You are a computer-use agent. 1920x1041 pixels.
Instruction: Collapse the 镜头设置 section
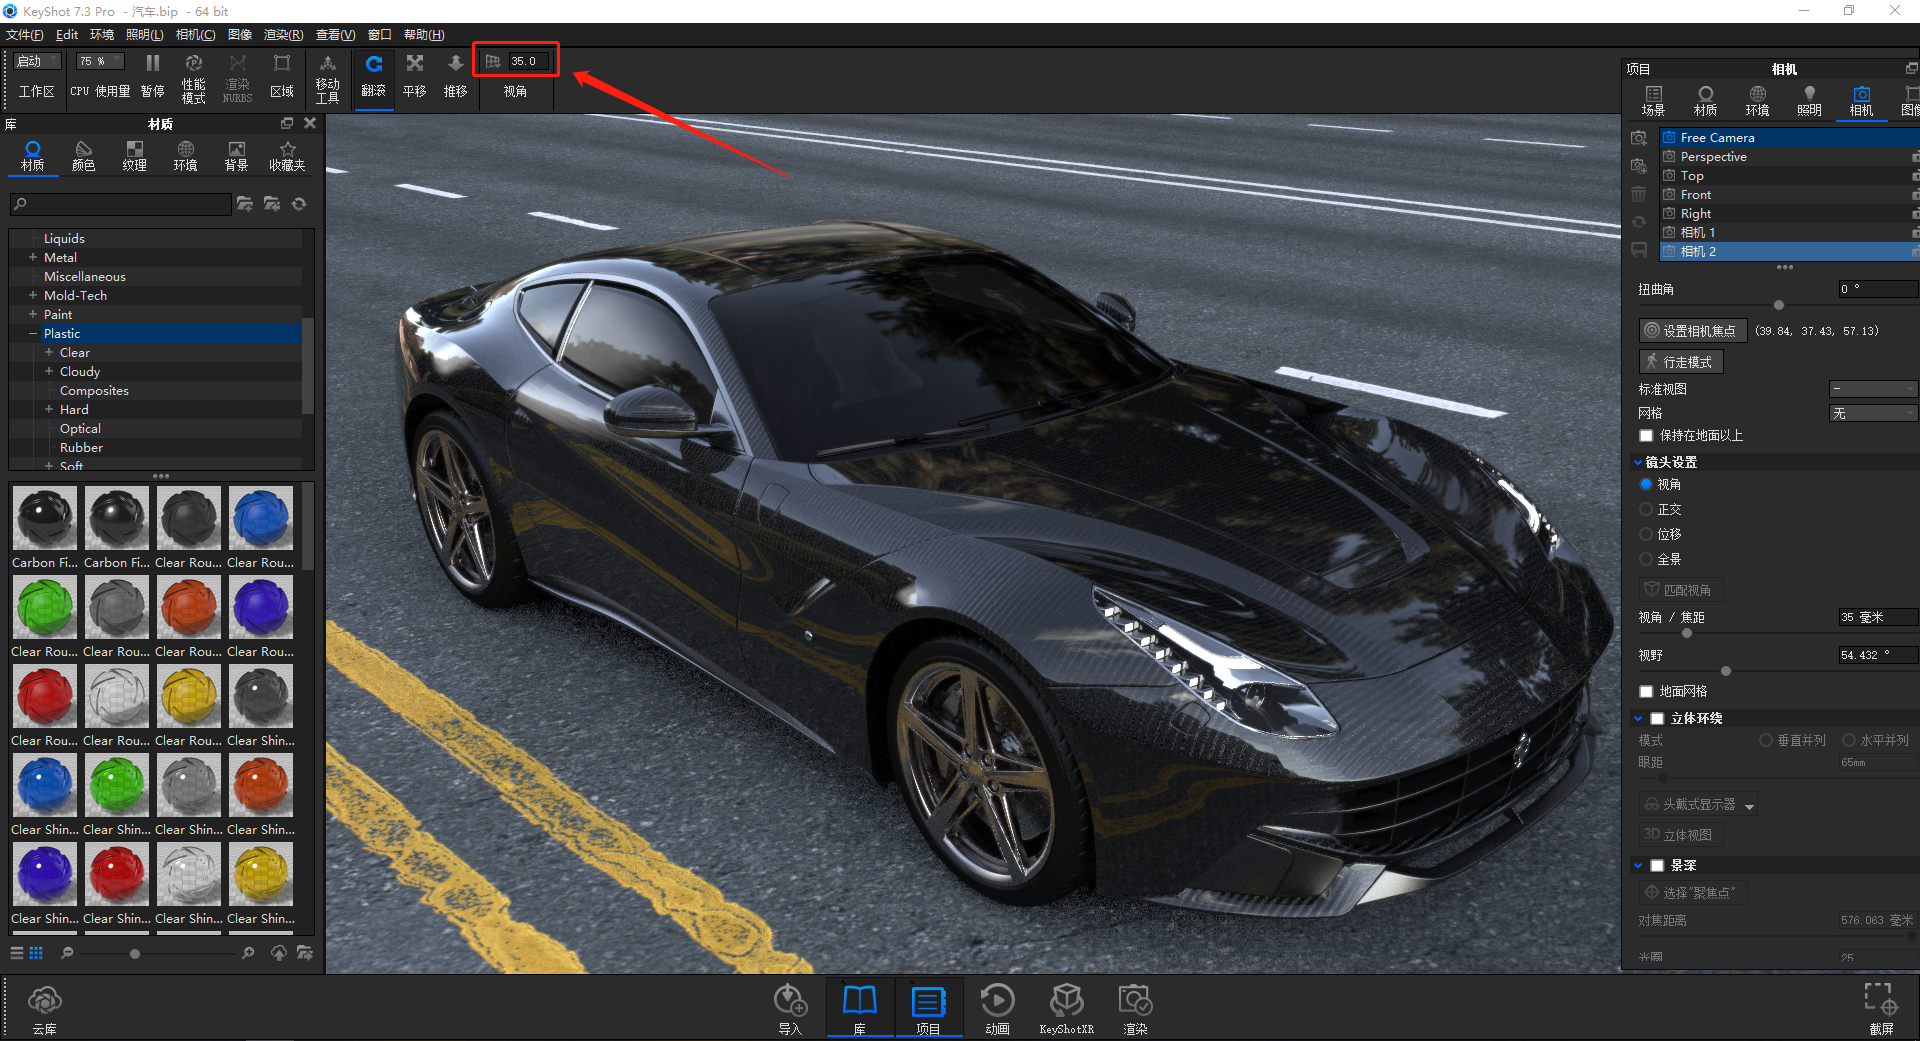click(1638, 462)
